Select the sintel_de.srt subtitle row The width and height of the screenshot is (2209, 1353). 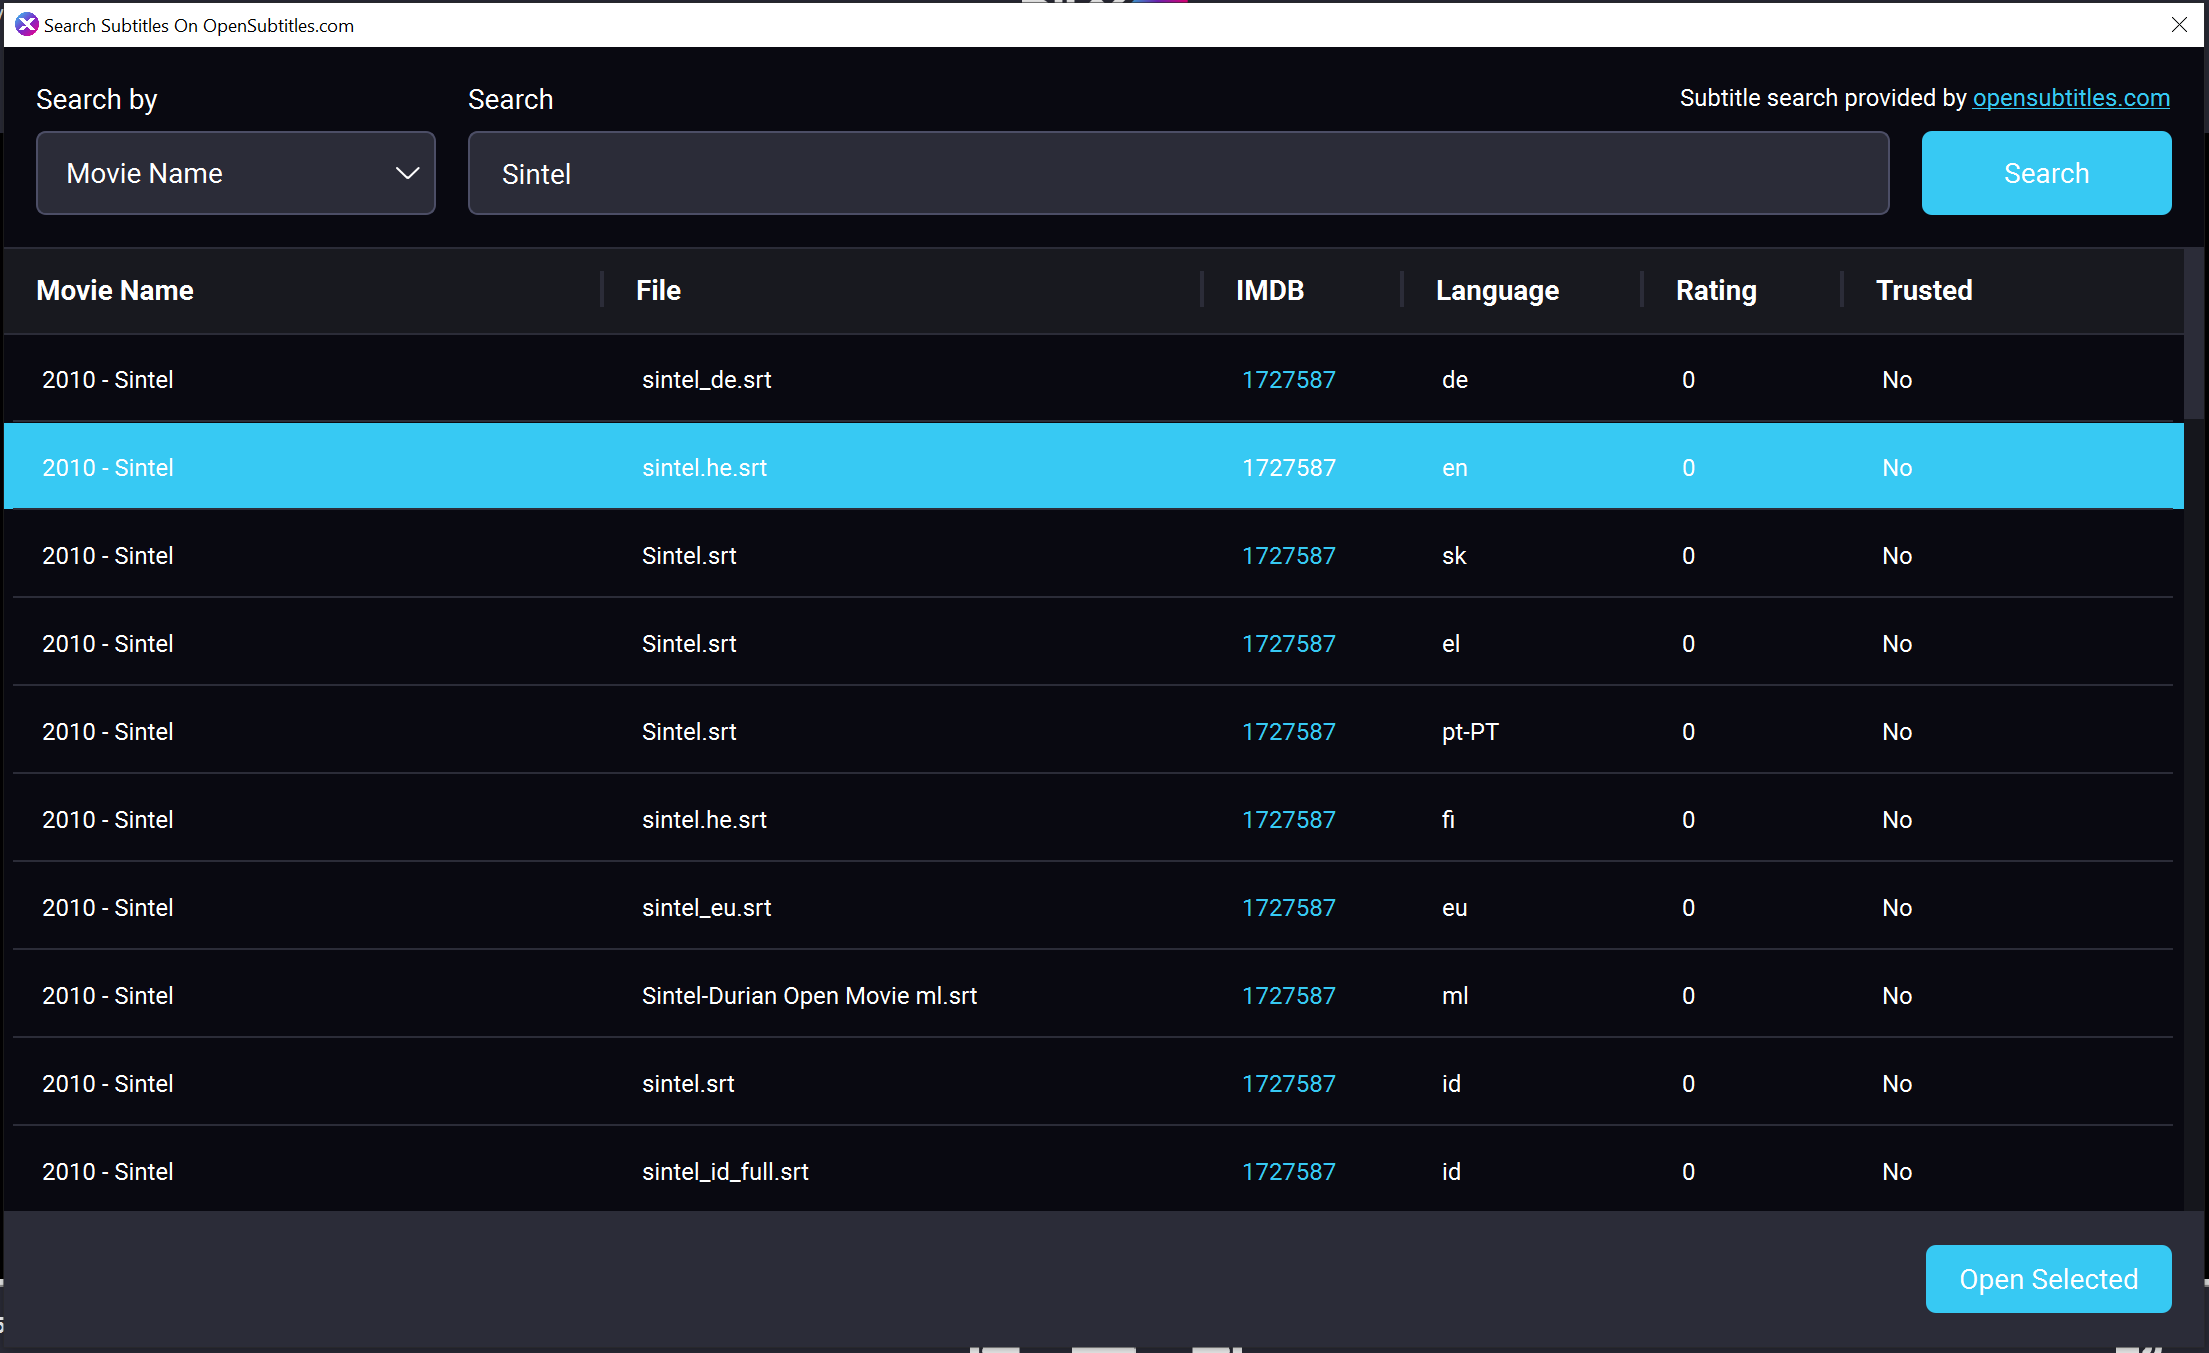click(x=706, y=380)
